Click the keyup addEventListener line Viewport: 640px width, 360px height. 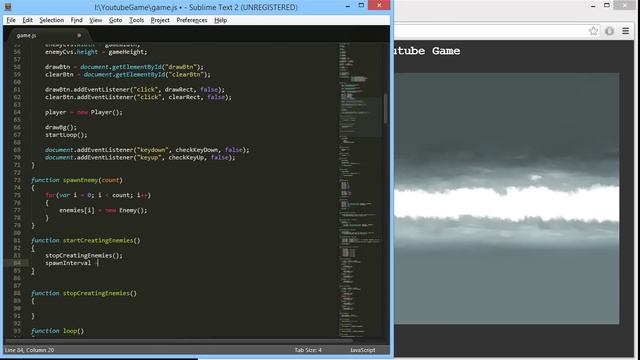(140, 158)
